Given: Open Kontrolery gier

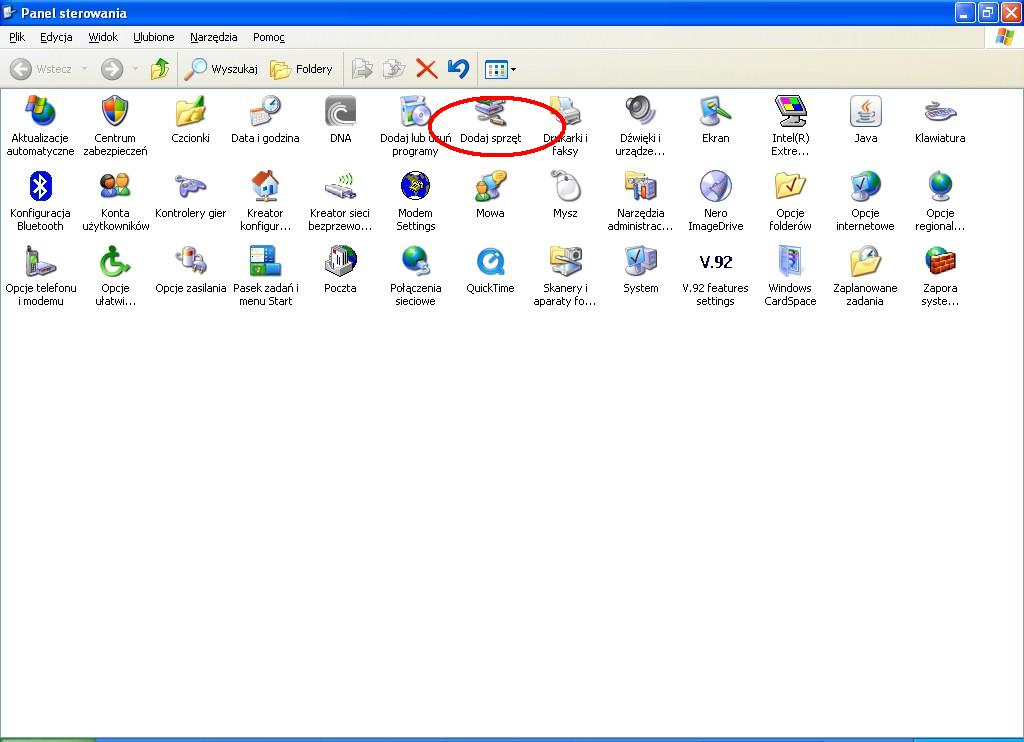Looking at the screenshot, I should (190, 195).
